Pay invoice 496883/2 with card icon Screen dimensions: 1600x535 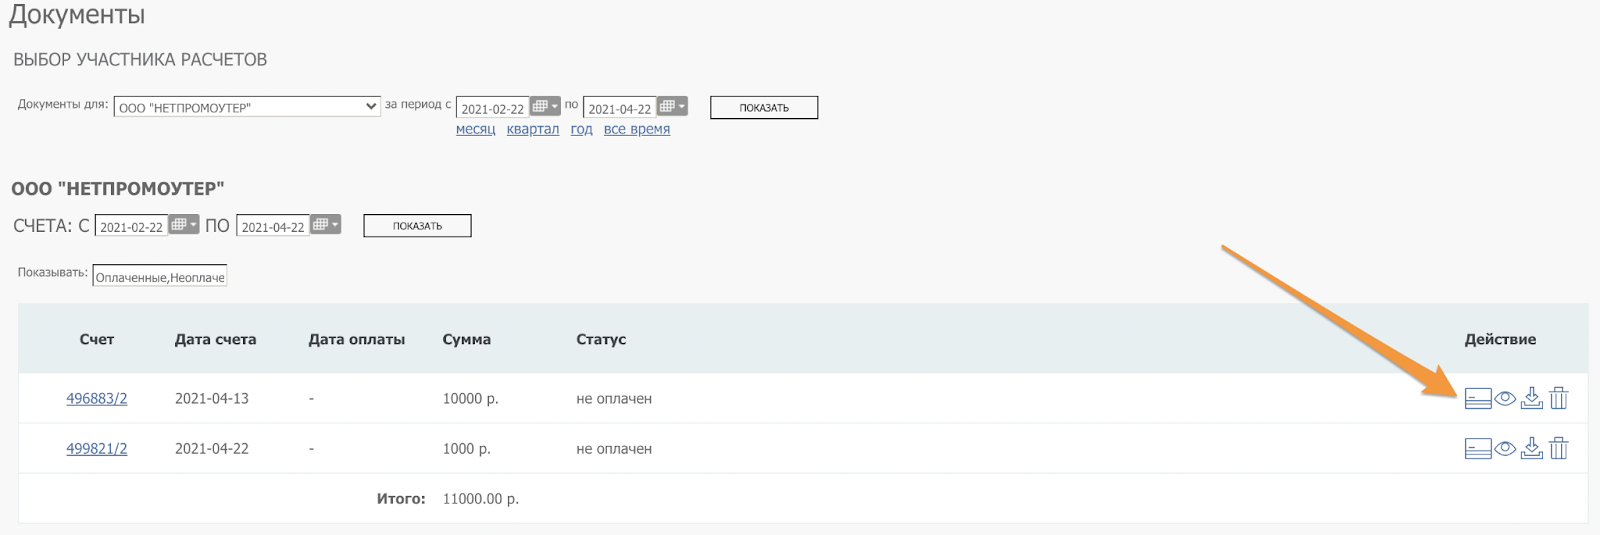[x=1478, y=399]
